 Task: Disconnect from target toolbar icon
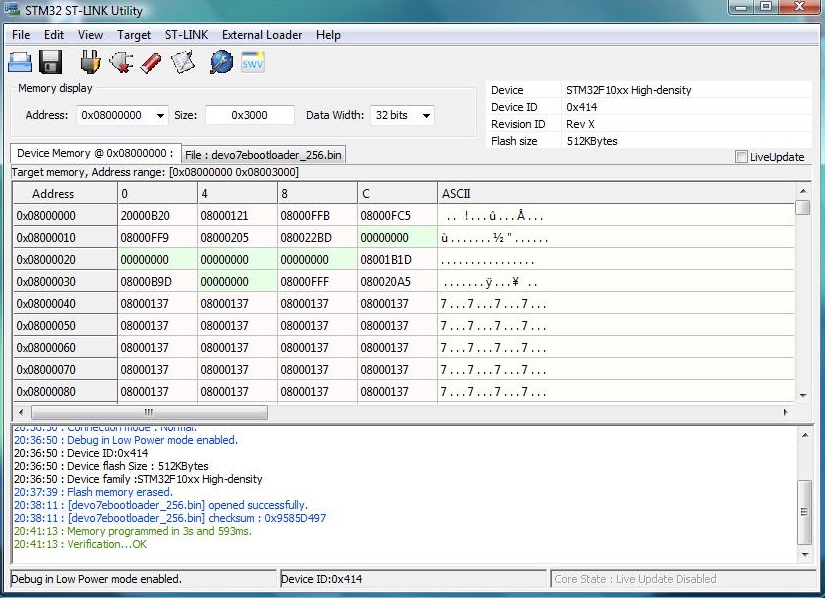[x=121, y=62]
